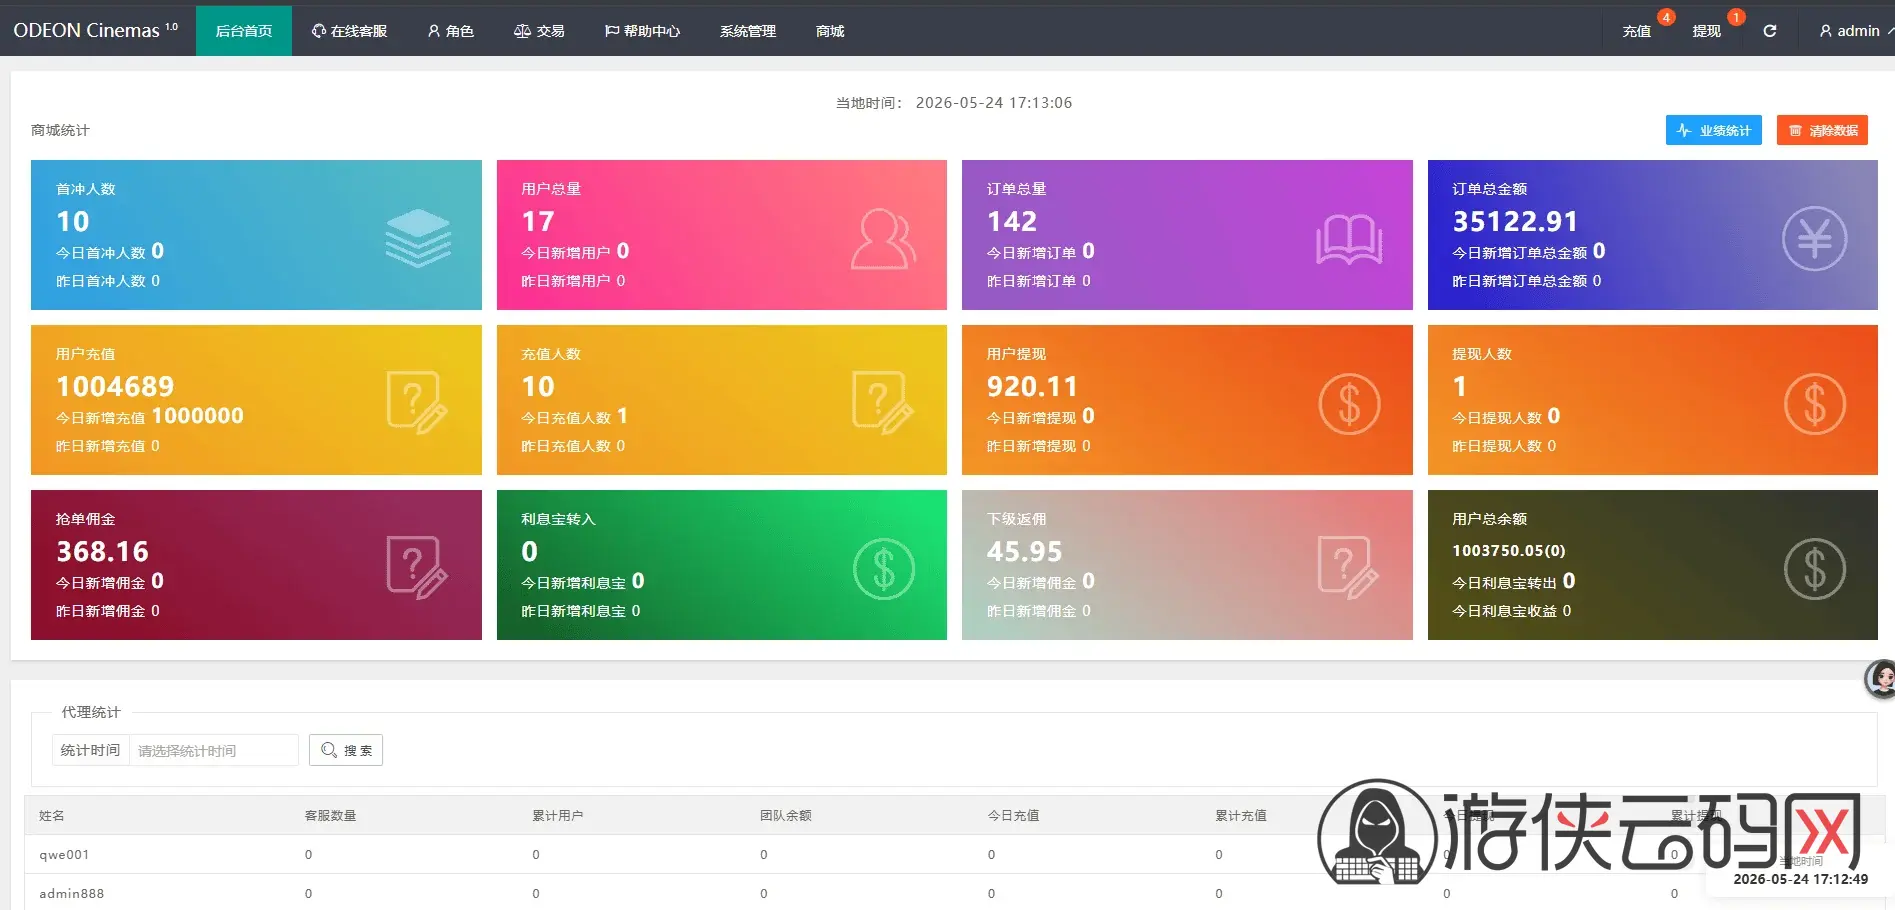The image size is (1895, 910).
Task: Open the 交易 menu
Action: tap(539, 31)
